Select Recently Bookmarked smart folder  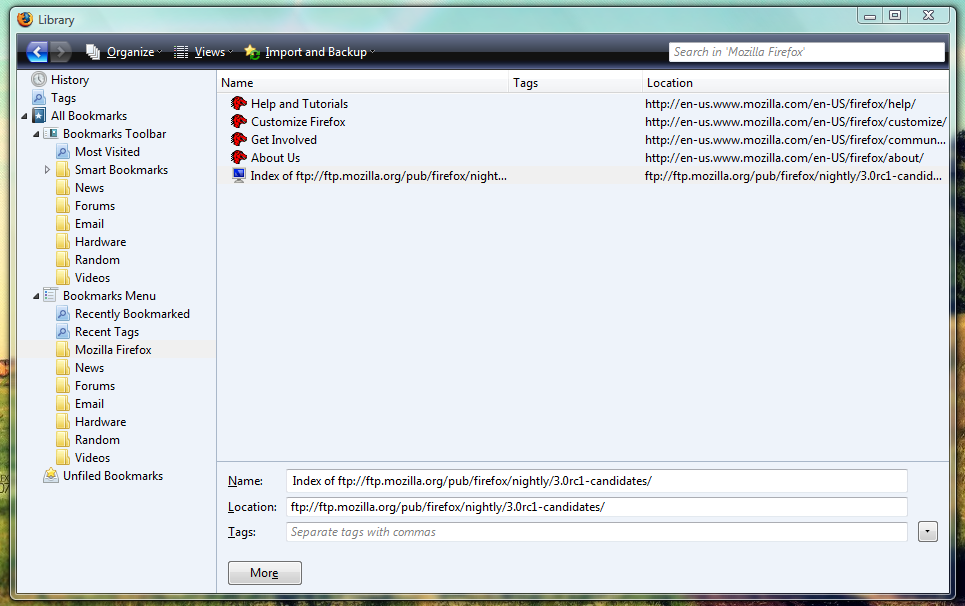coord(132,314)
